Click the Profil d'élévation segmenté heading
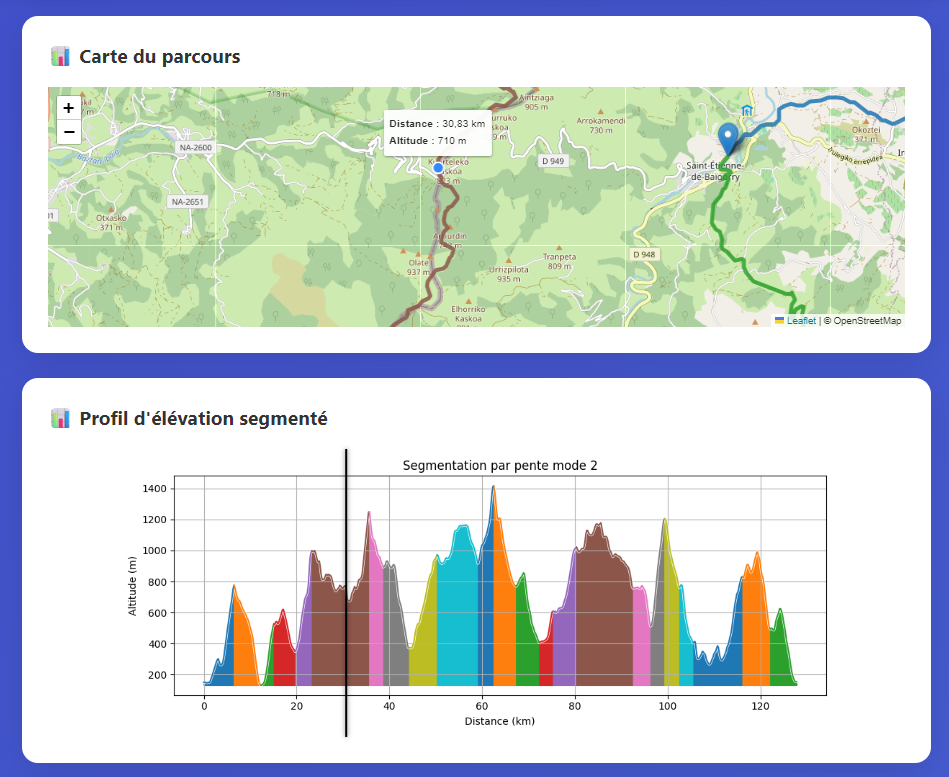The image size is (949, 777). 203,418
